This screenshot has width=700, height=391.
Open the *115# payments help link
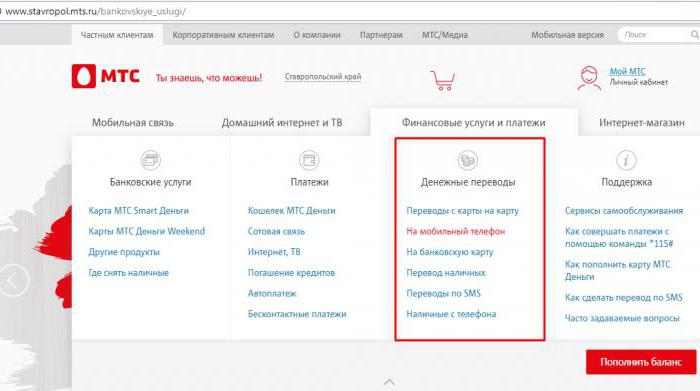(x=619, y=237)
